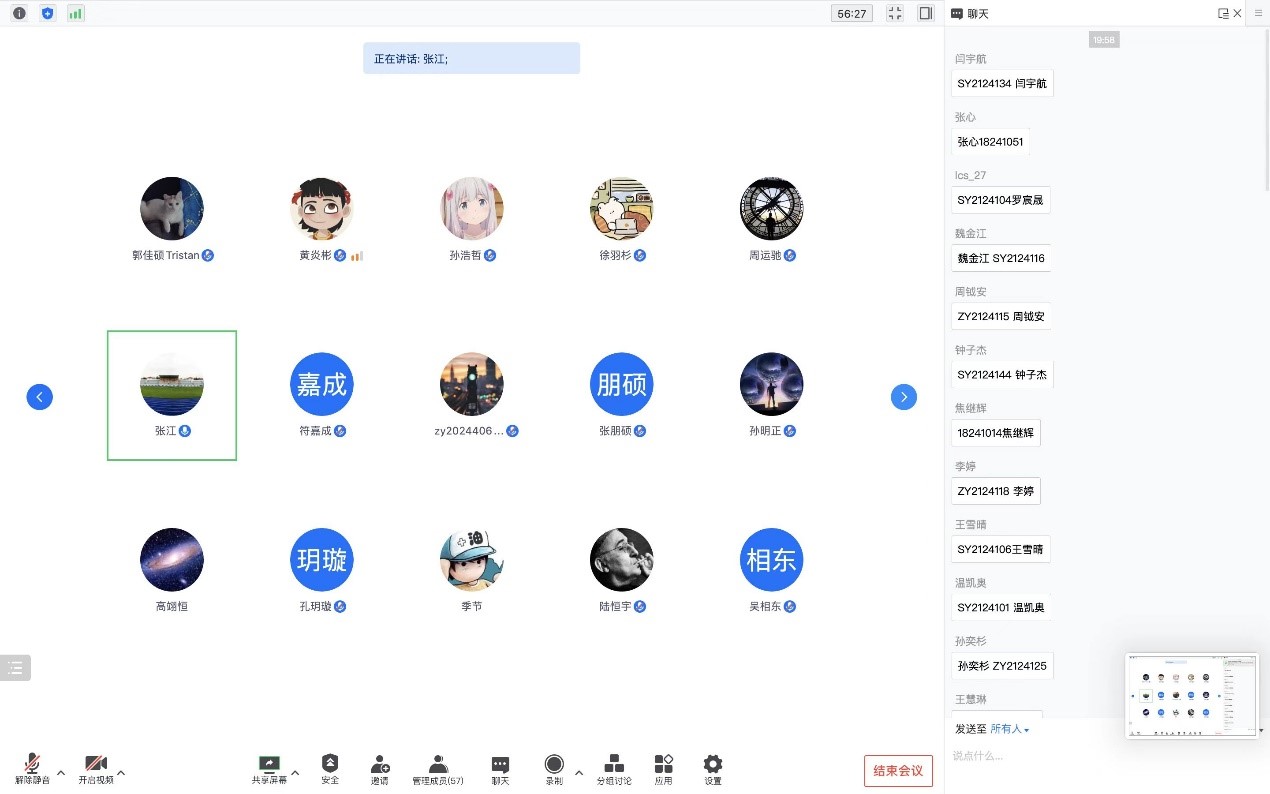Open Manage Members (管理成员) panel
1270x794 pixels.
pyautogui.click(x=437, y=765)
